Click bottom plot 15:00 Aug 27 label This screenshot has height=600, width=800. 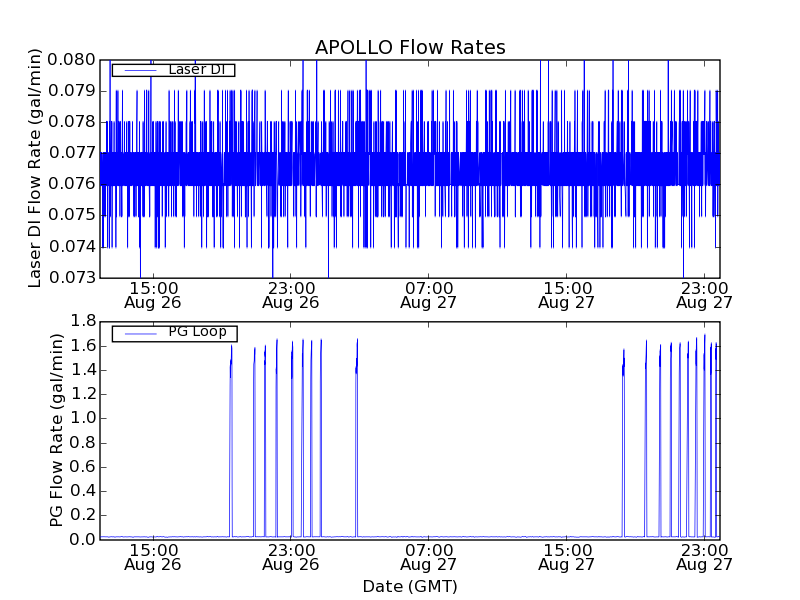[x=566, y=557]
